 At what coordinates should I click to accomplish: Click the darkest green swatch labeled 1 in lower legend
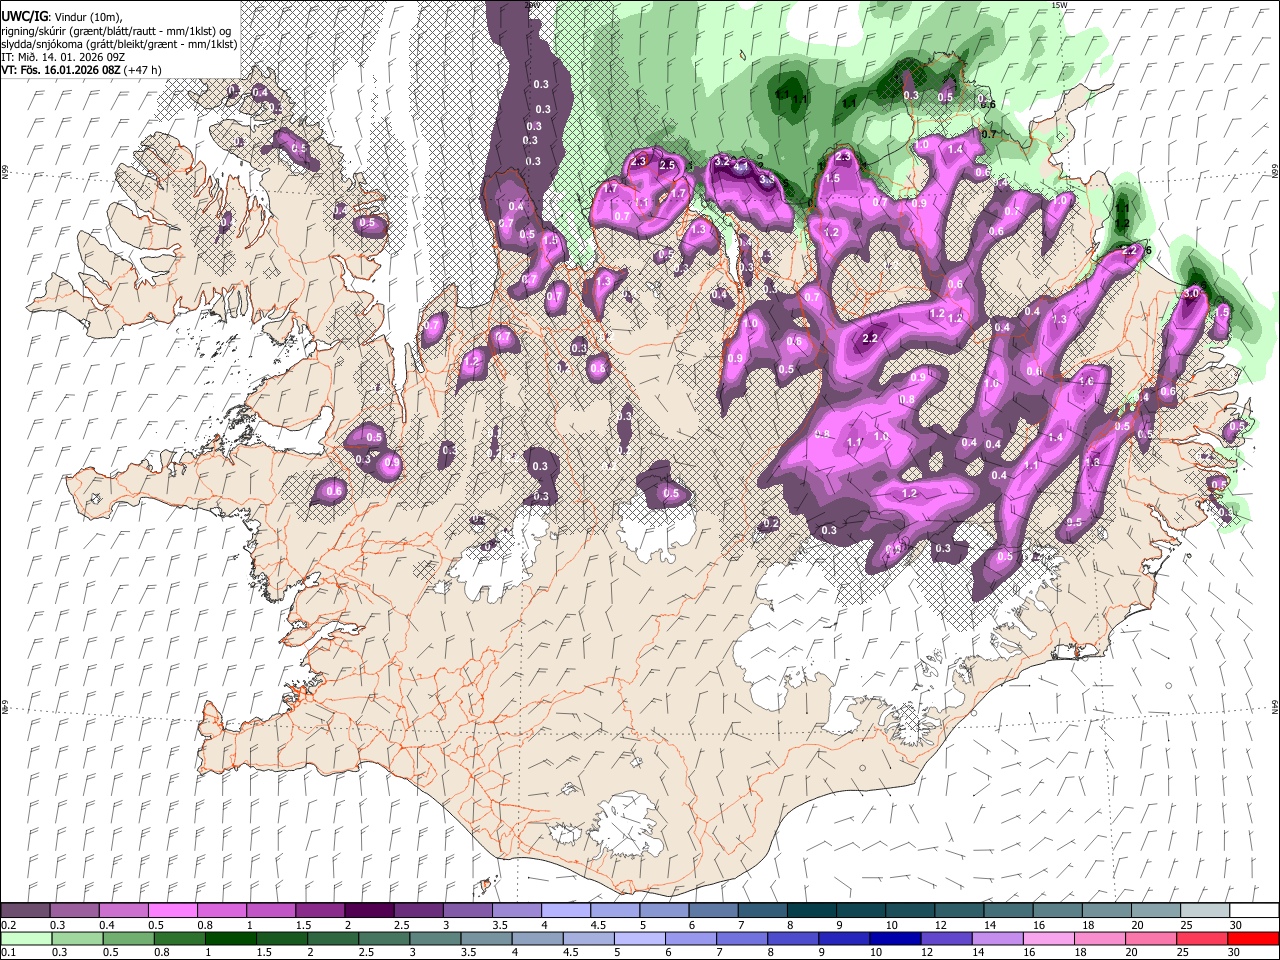(229, 938)
